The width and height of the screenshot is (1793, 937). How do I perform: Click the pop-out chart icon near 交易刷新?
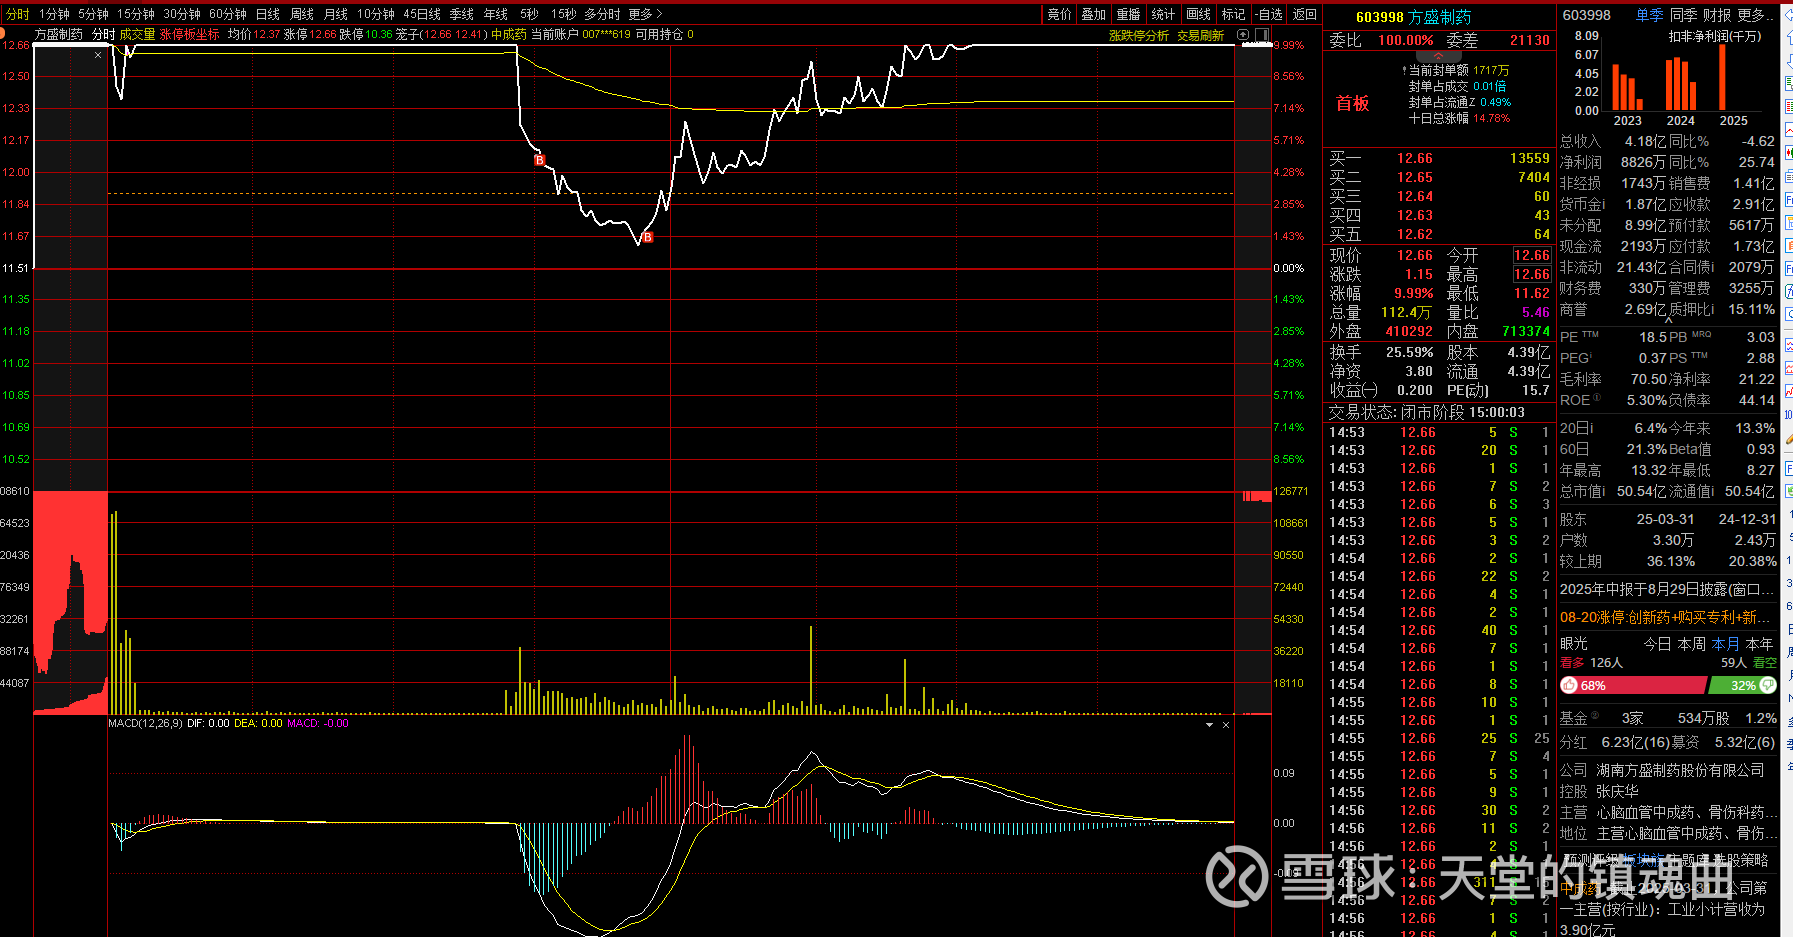[1243, 35]
